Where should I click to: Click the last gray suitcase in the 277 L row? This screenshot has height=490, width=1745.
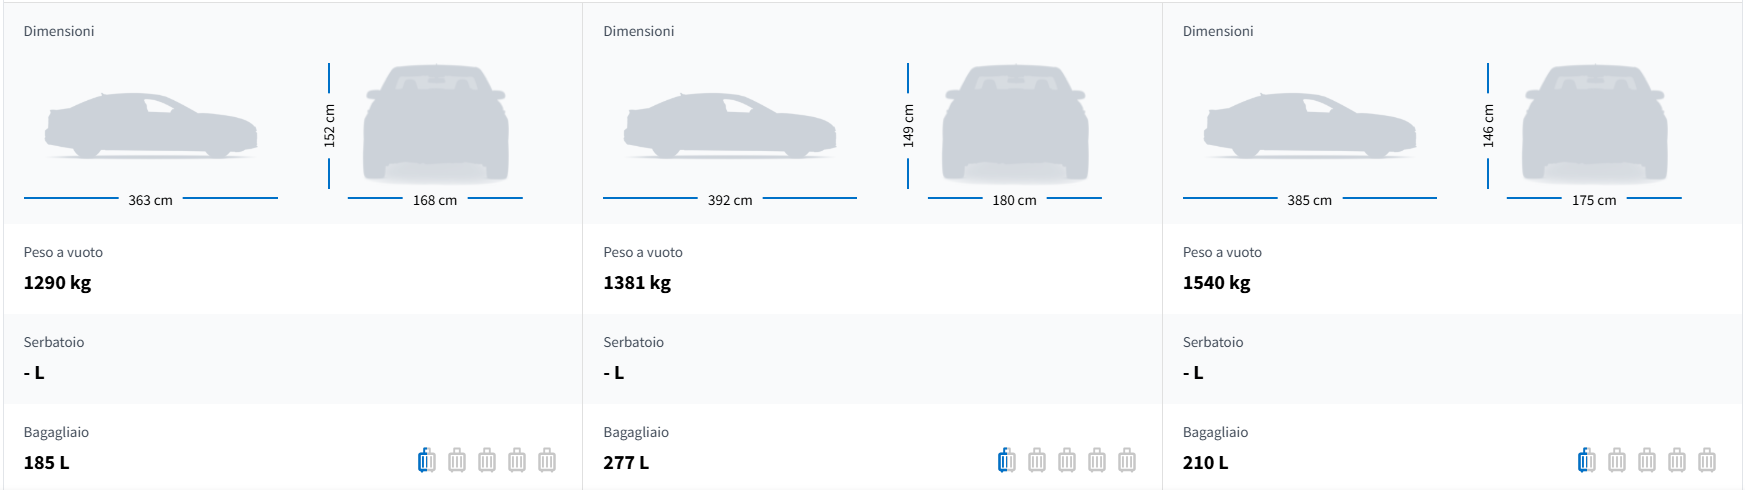(x=1127, y=461)
